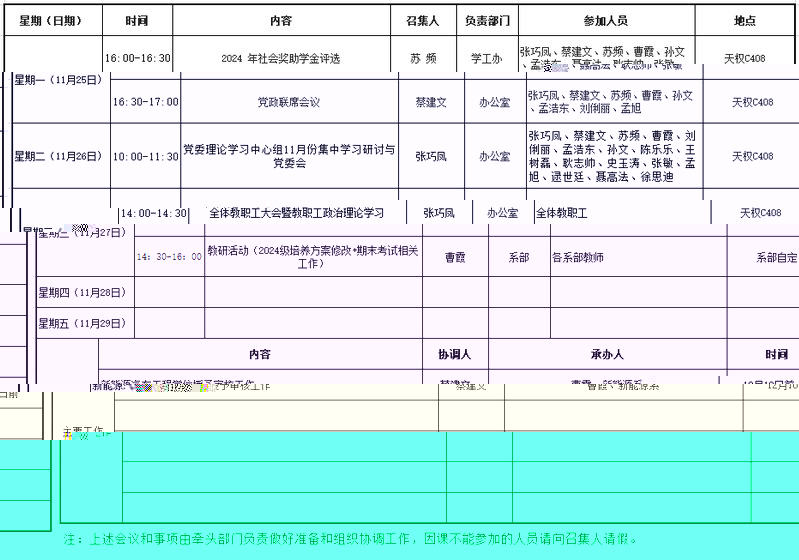This screenshot has height=560, width=799.
Task: Click the 全体教职工大会暨教职工政治理论学习 cell
Action: click(x=297, y=213)
